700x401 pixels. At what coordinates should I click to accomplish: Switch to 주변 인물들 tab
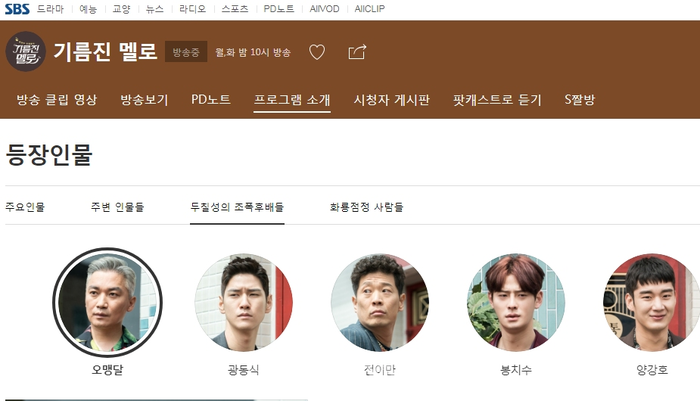coord(117,207)
